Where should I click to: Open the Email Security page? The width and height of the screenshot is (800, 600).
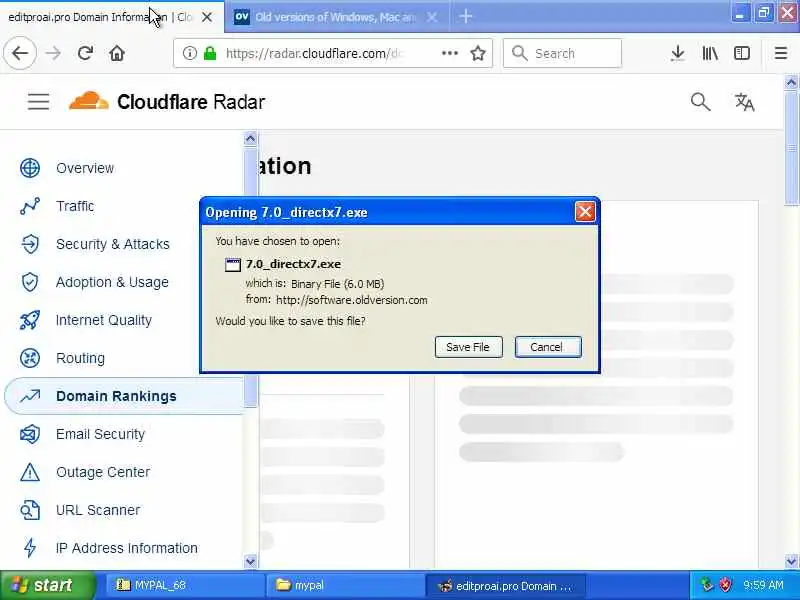[x=101, y=434]
